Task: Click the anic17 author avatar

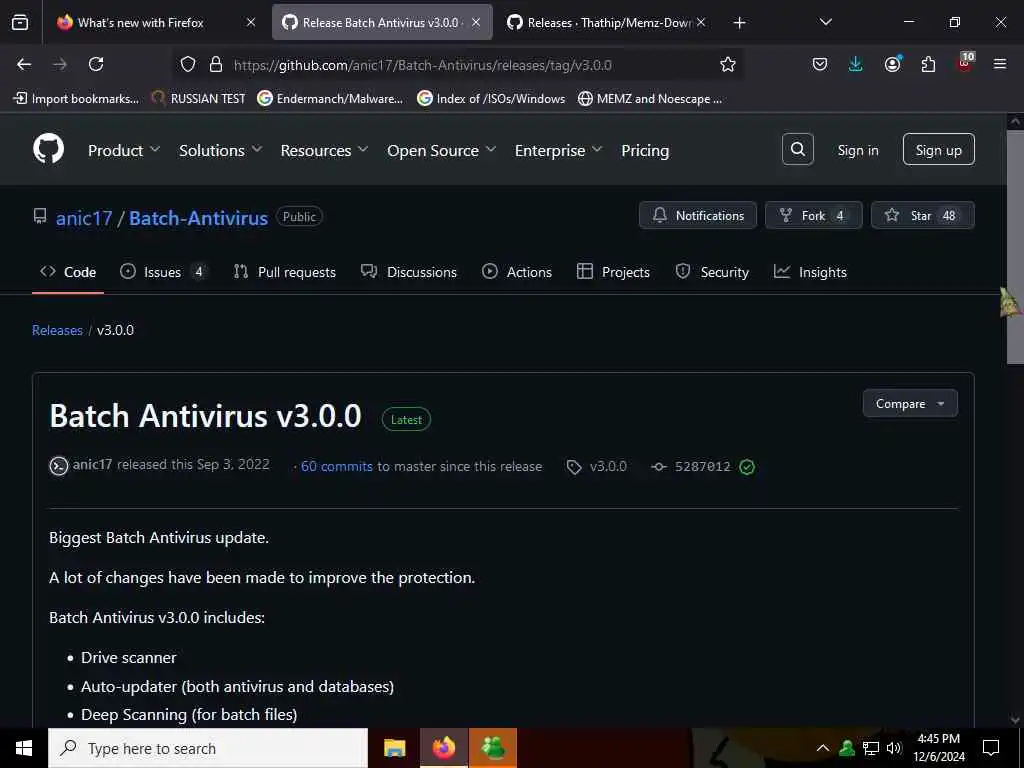Action: pos(58,466)
